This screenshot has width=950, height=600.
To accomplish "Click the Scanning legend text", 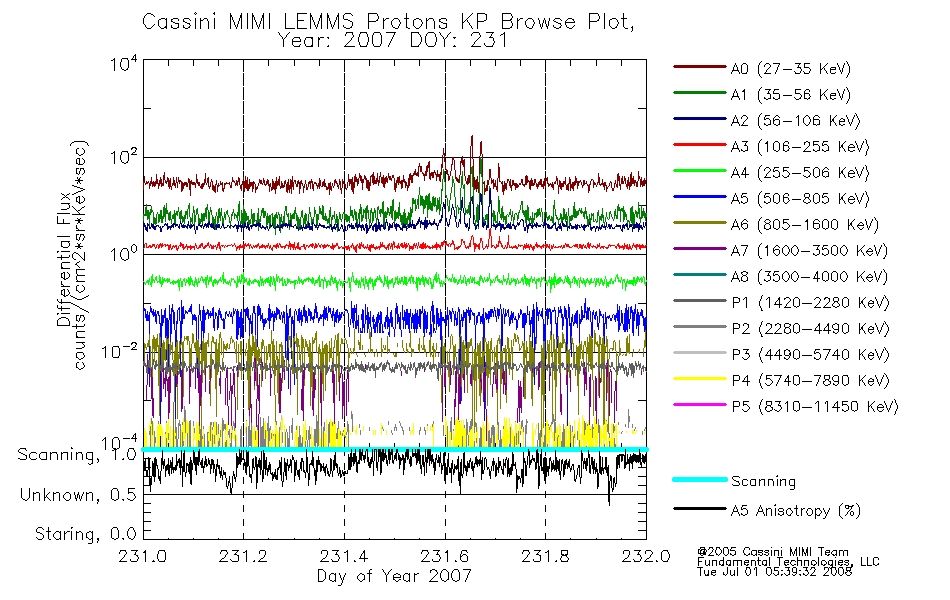I will click(763, 482).
